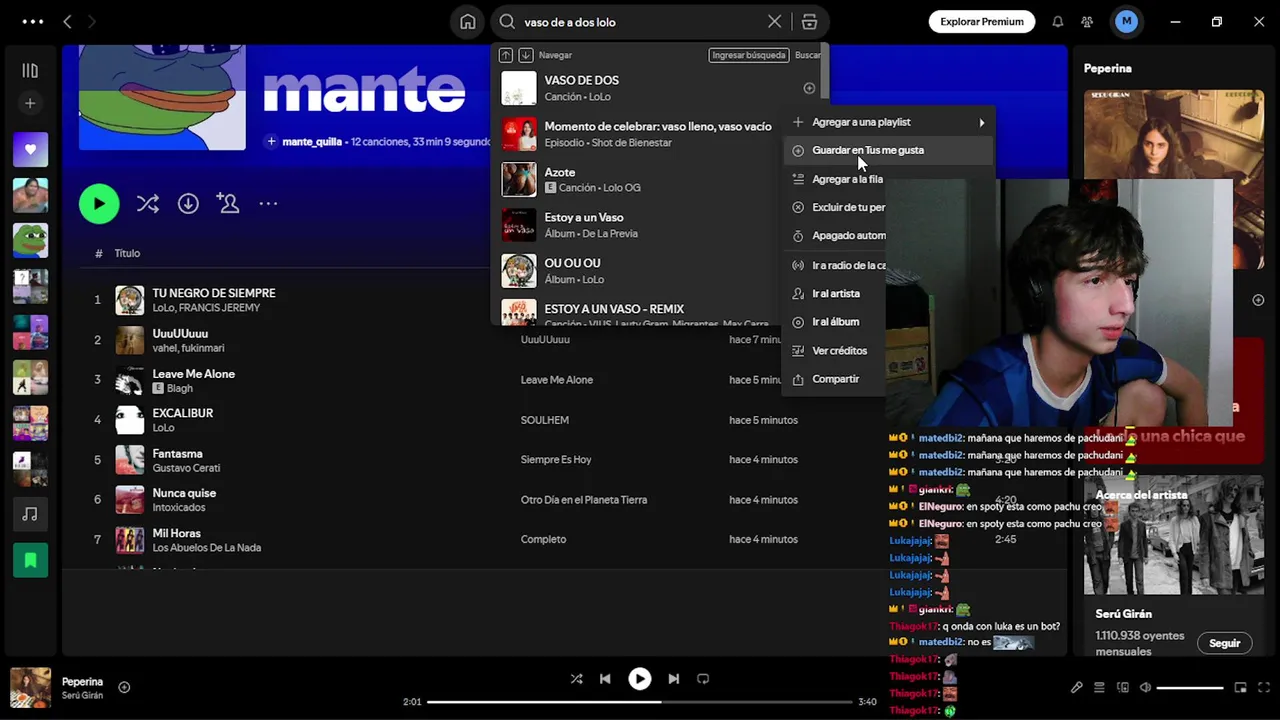Open more options dots for the playlist

click(268, 204)
